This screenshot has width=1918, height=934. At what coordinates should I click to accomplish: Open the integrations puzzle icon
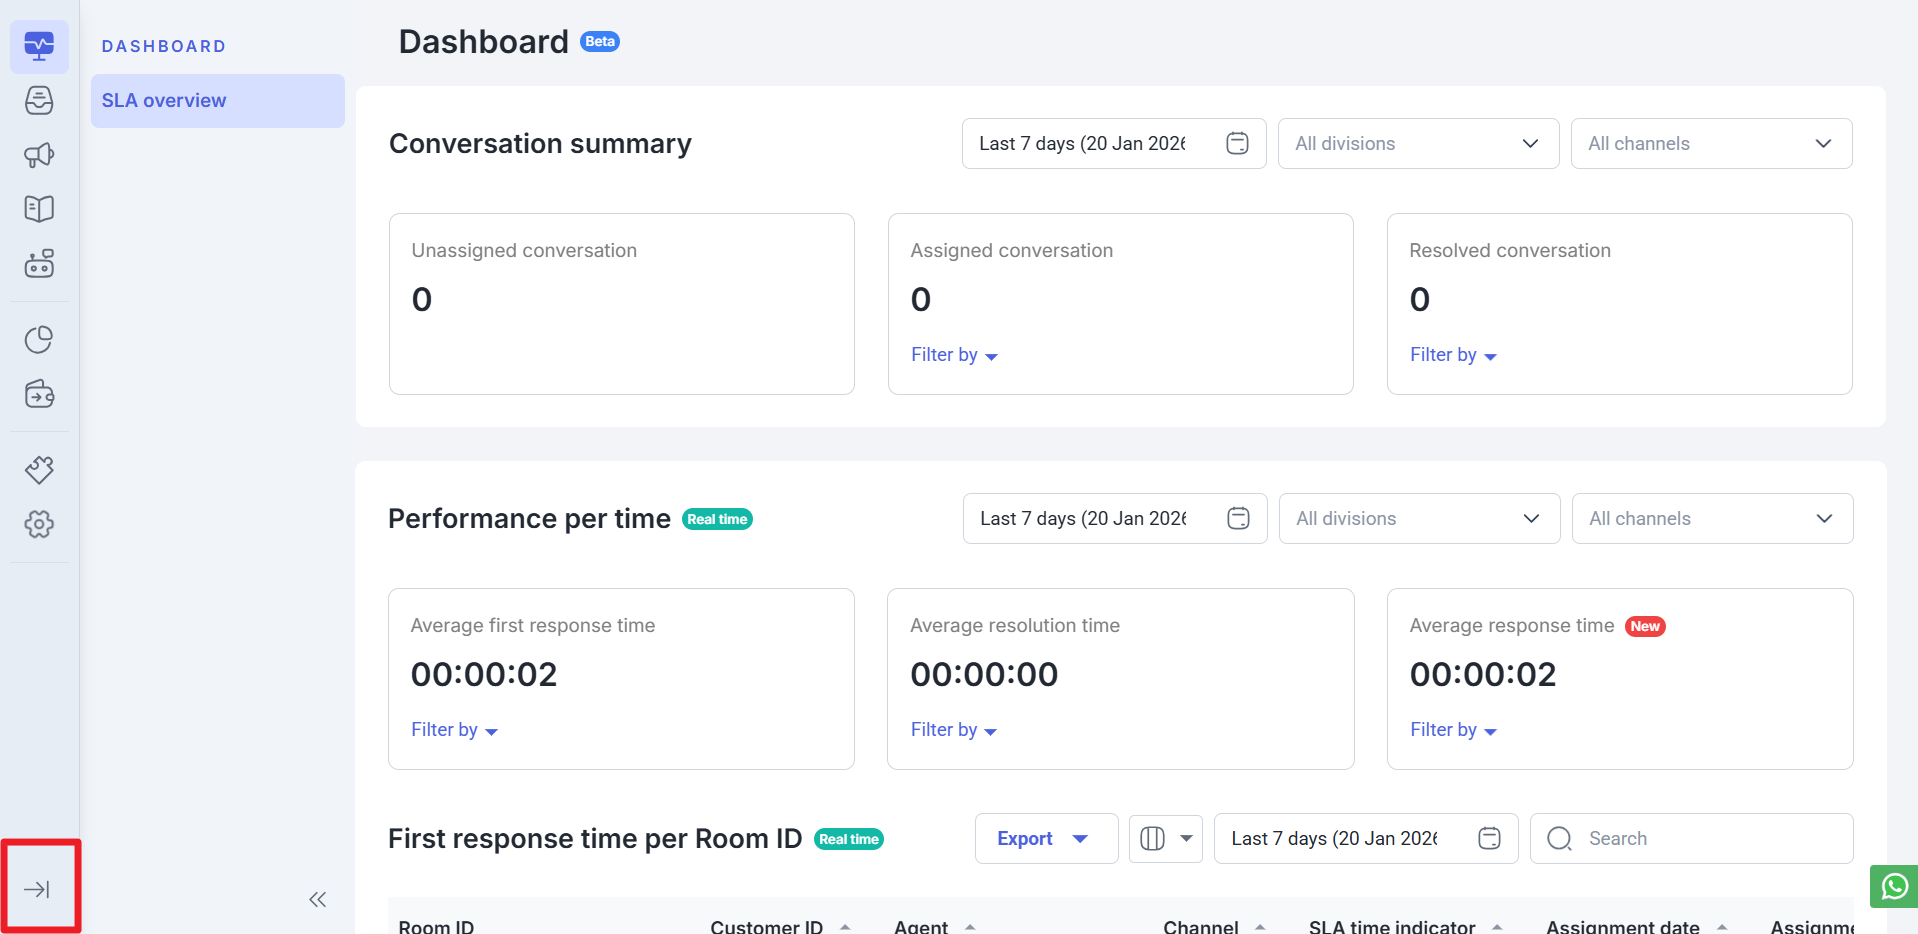click(x=39, y=470)
